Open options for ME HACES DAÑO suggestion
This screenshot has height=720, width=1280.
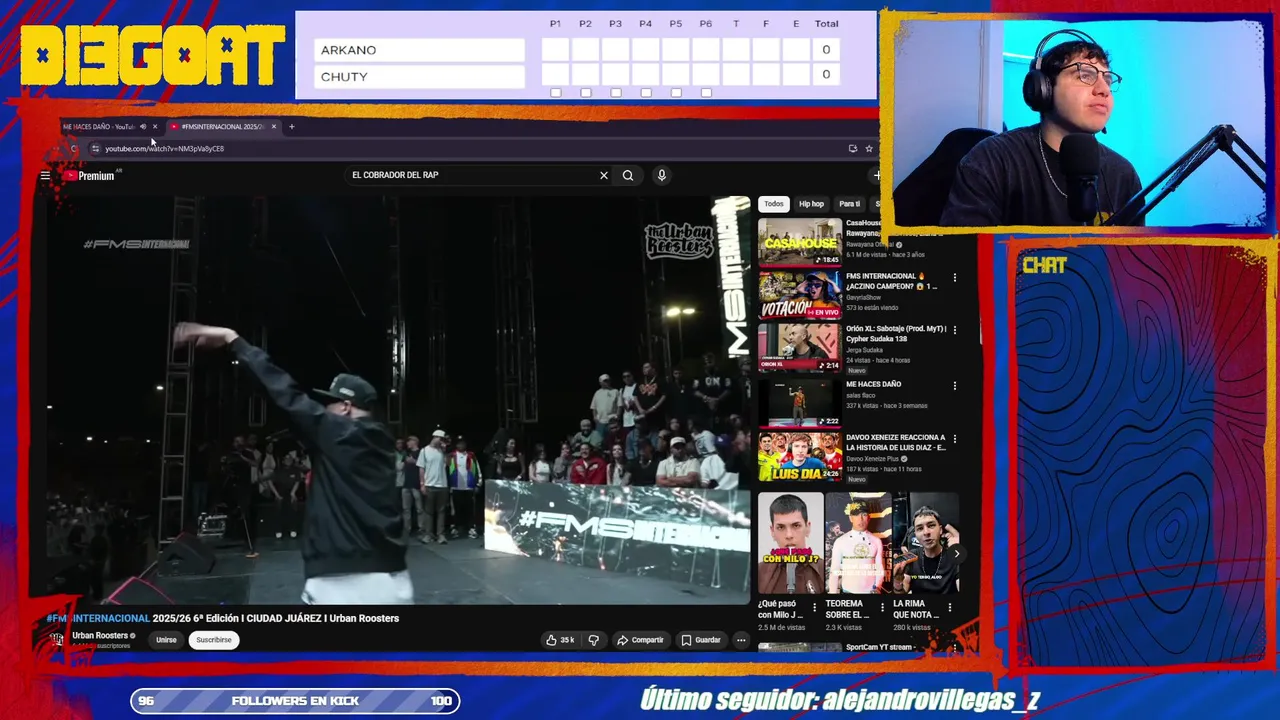(x=955, y=385)
